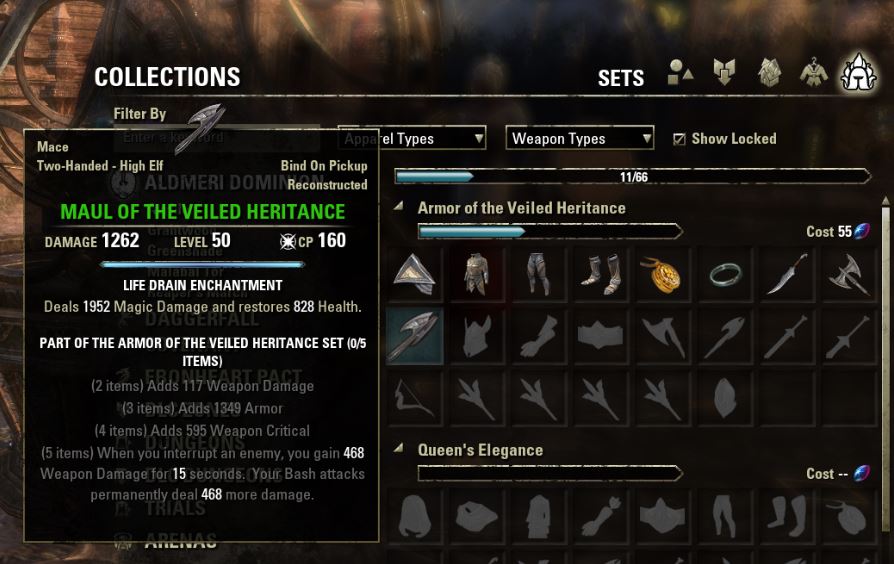Open the Arenas category
894x564 pixels.
(x=180, y=541)
